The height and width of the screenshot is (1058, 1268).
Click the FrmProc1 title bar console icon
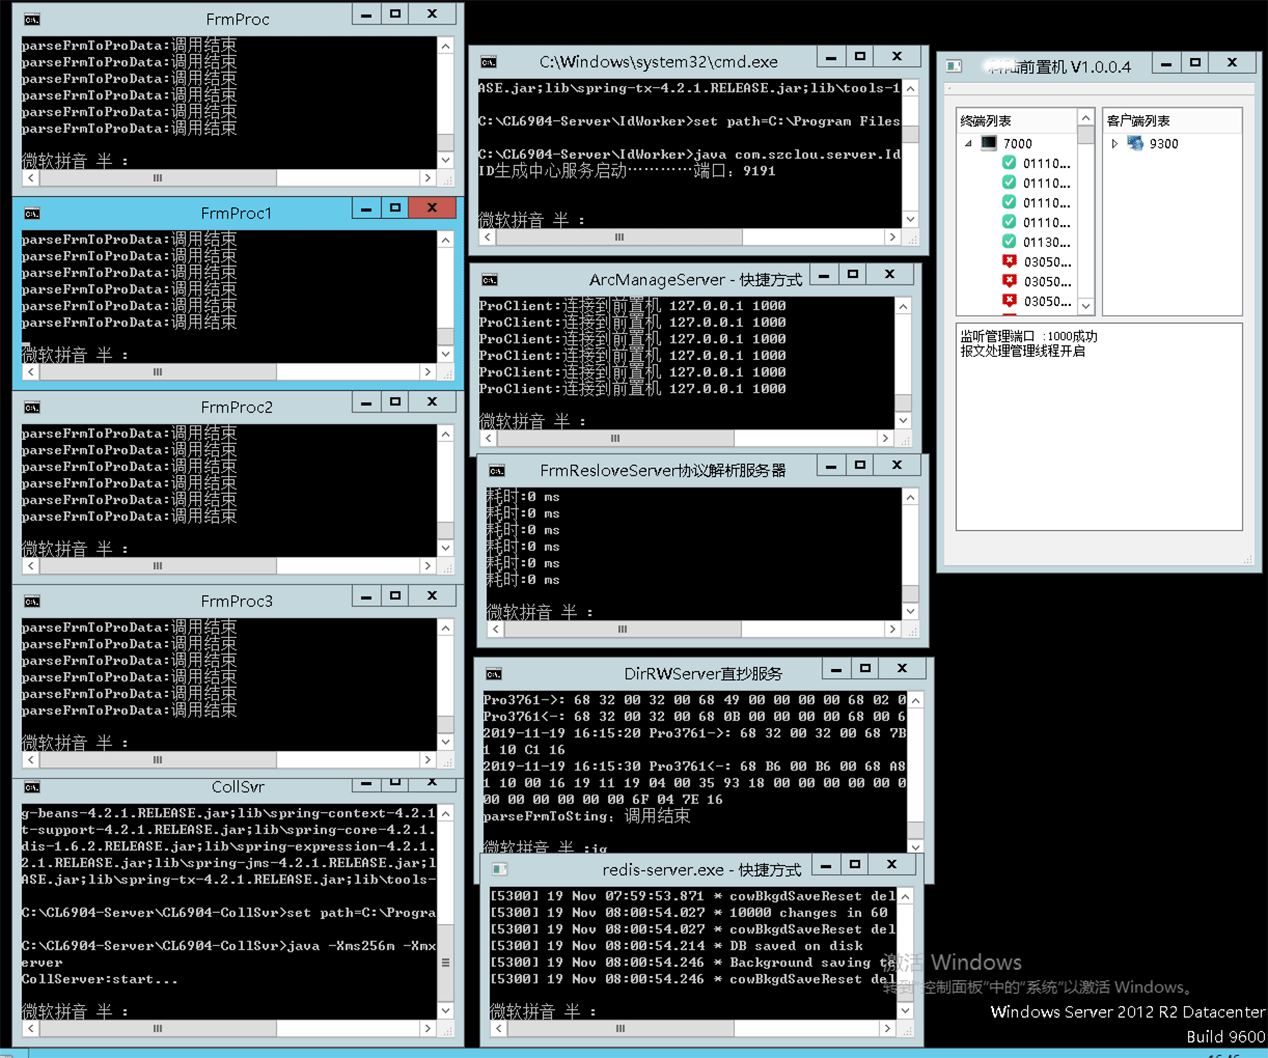pos(32,213)
